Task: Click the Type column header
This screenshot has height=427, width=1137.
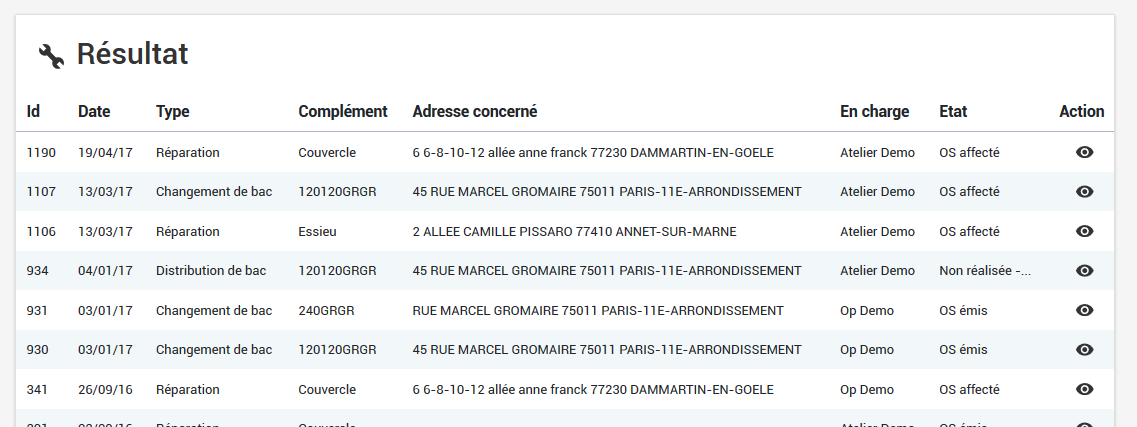Action: click(x=172, y=112)
